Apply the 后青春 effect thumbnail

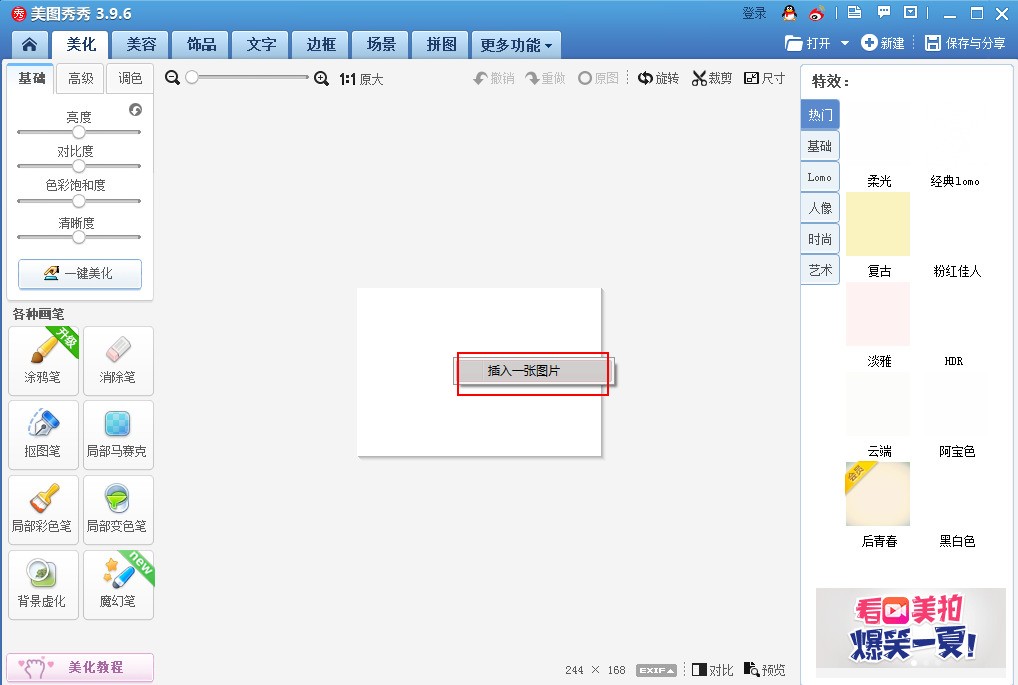pos(878,494)
